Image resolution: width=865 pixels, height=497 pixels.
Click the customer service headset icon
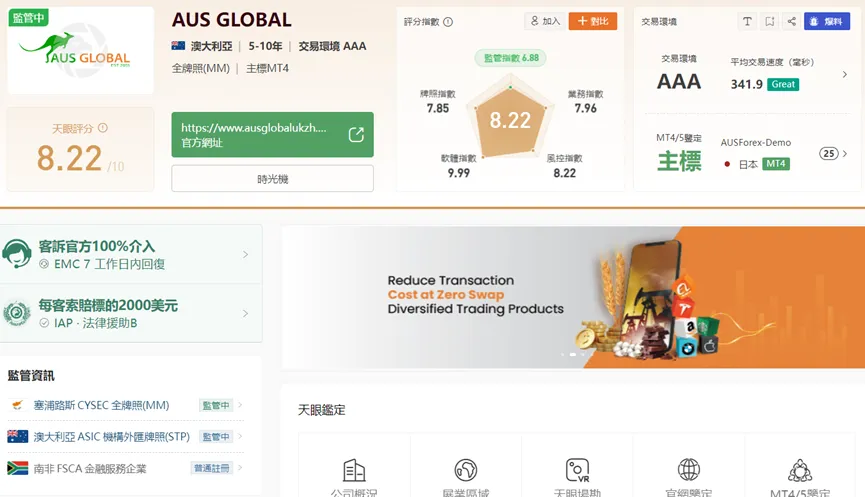pos(17,254)
